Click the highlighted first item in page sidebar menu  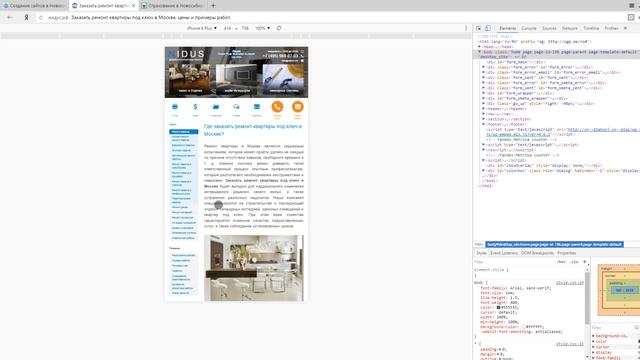(x=184, y=132)
